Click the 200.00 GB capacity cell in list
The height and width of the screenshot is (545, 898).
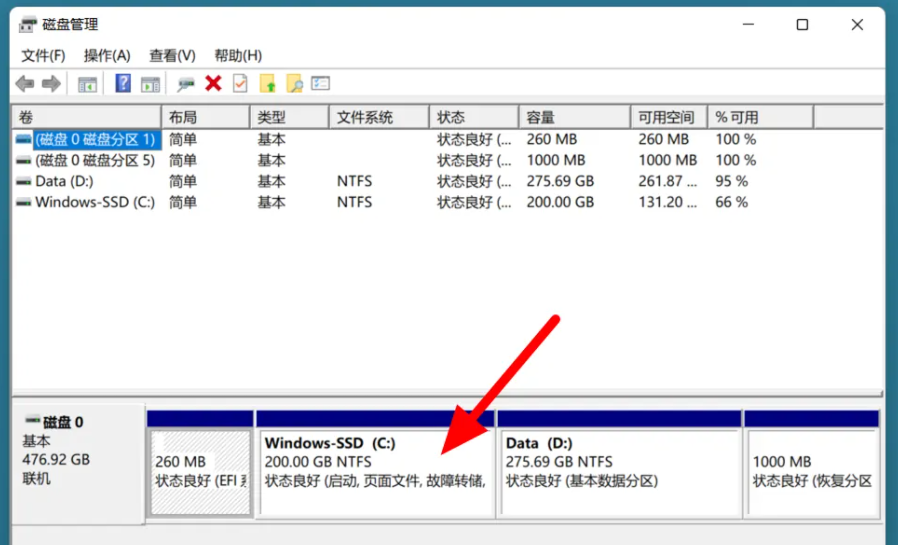pos(560,203)
